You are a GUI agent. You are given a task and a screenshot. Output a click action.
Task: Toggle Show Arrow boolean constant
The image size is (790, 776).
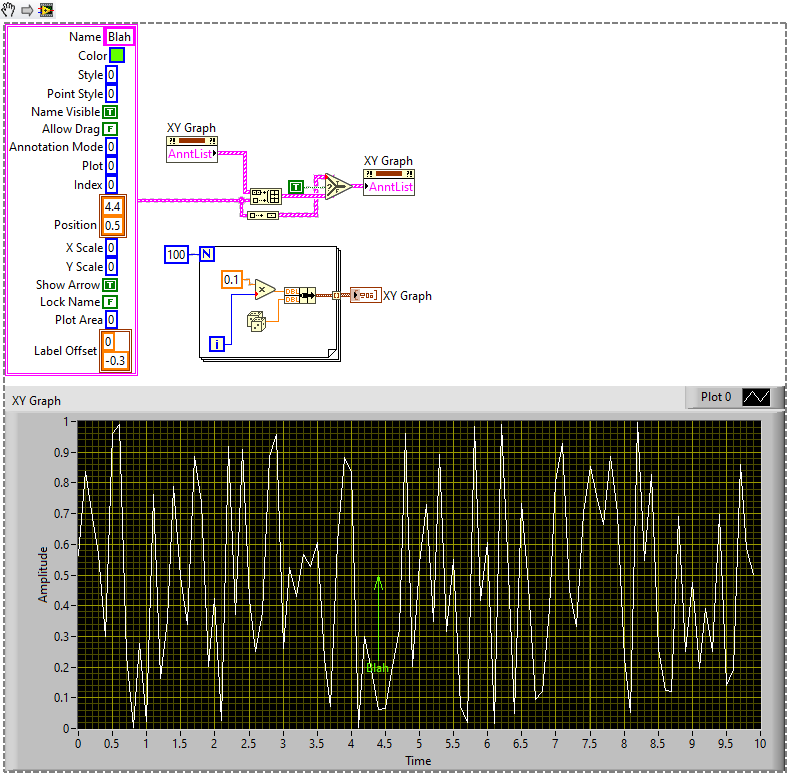[110, 285]
